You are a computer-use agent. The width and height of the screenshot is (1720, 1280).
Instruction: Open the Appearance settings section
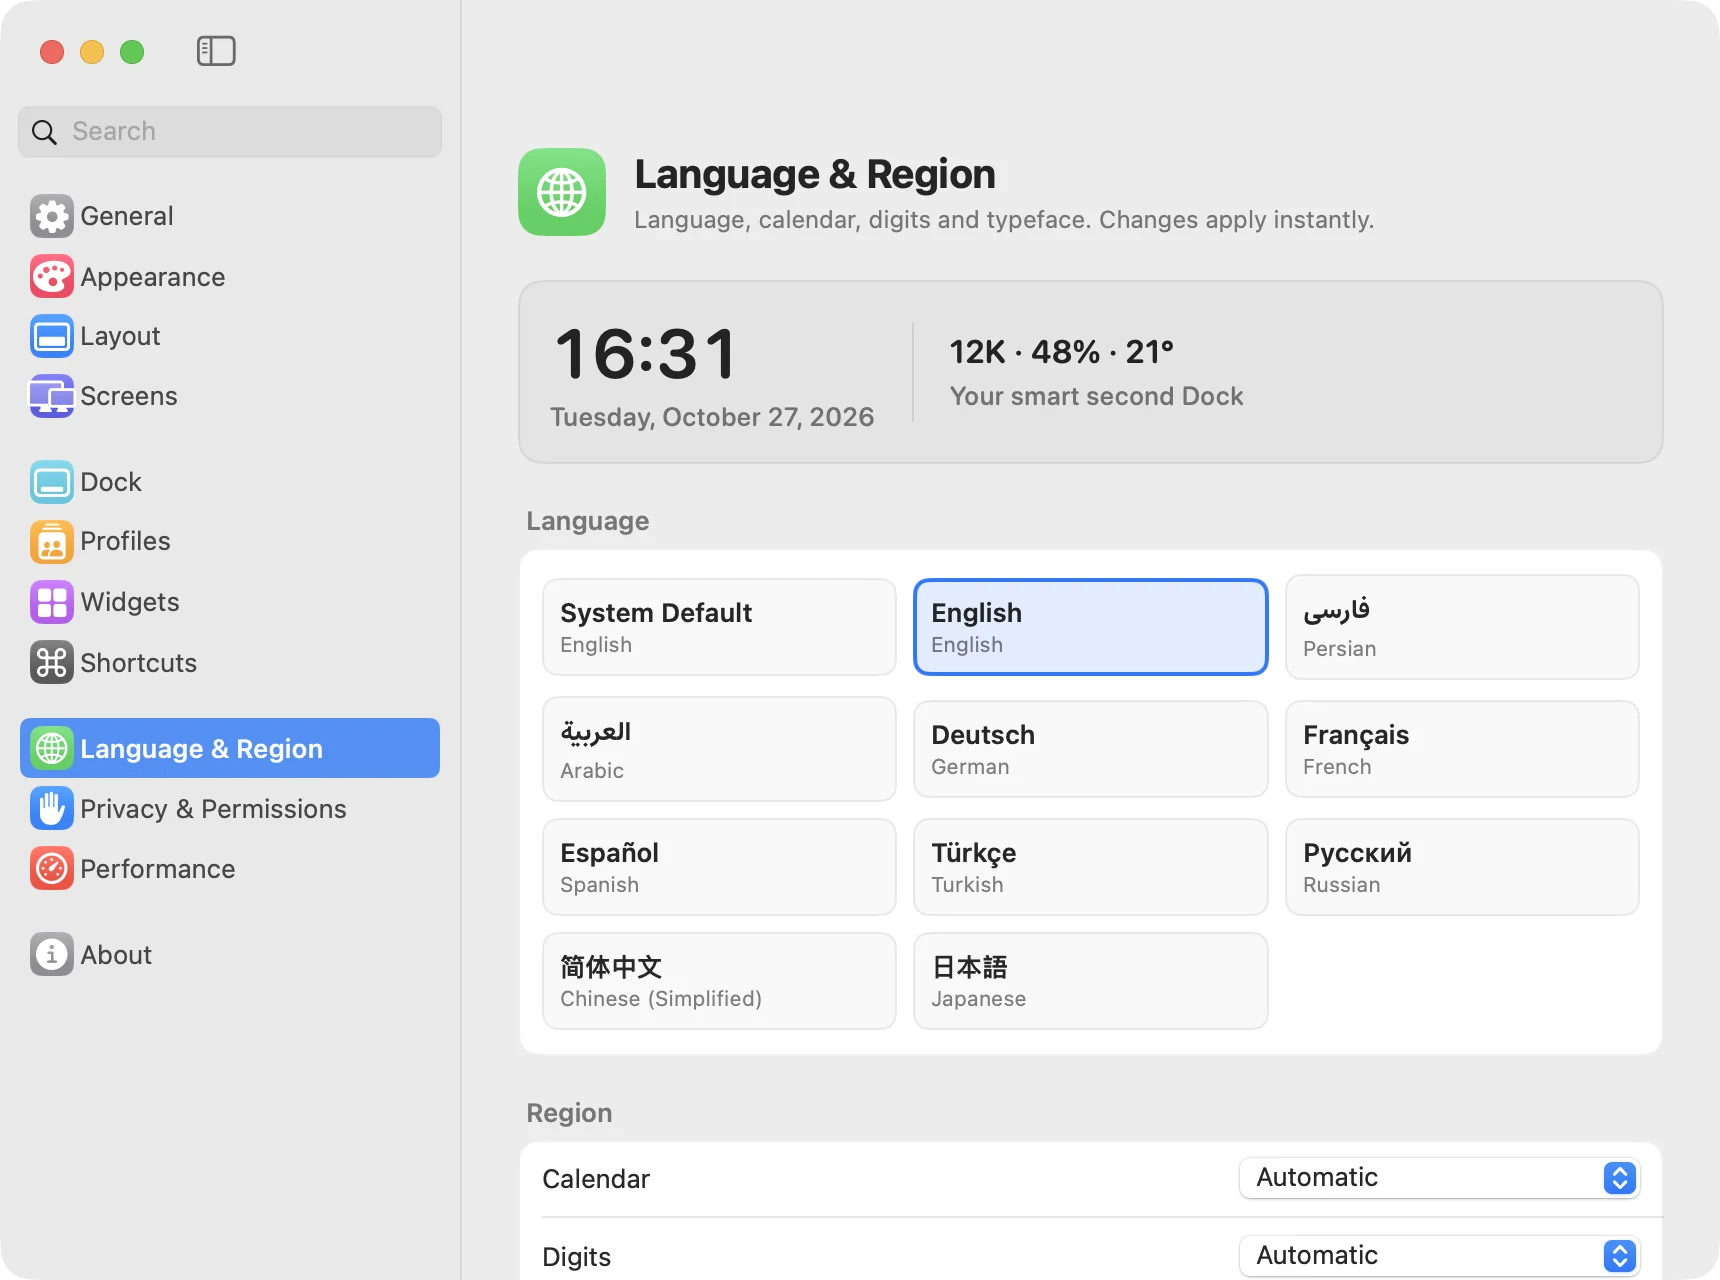(230, 277)
